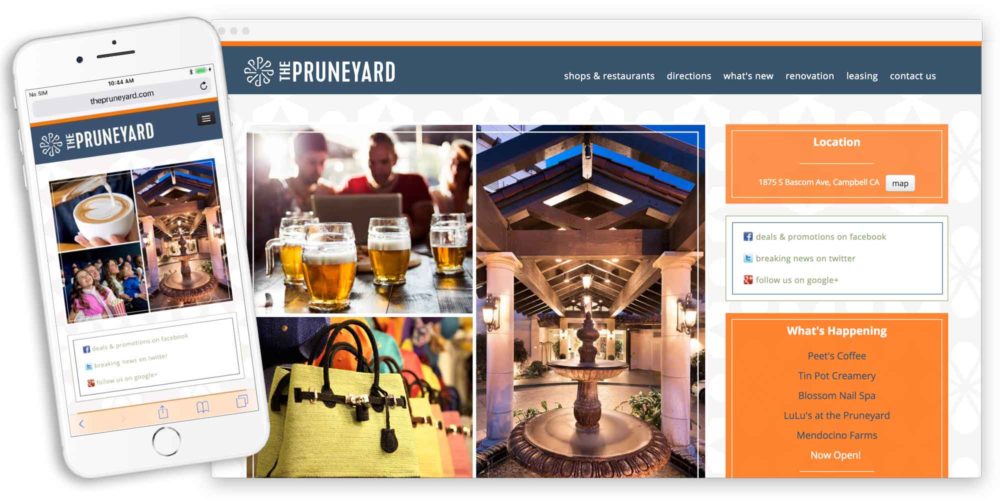Open the directions nav item

pos(689,76)
